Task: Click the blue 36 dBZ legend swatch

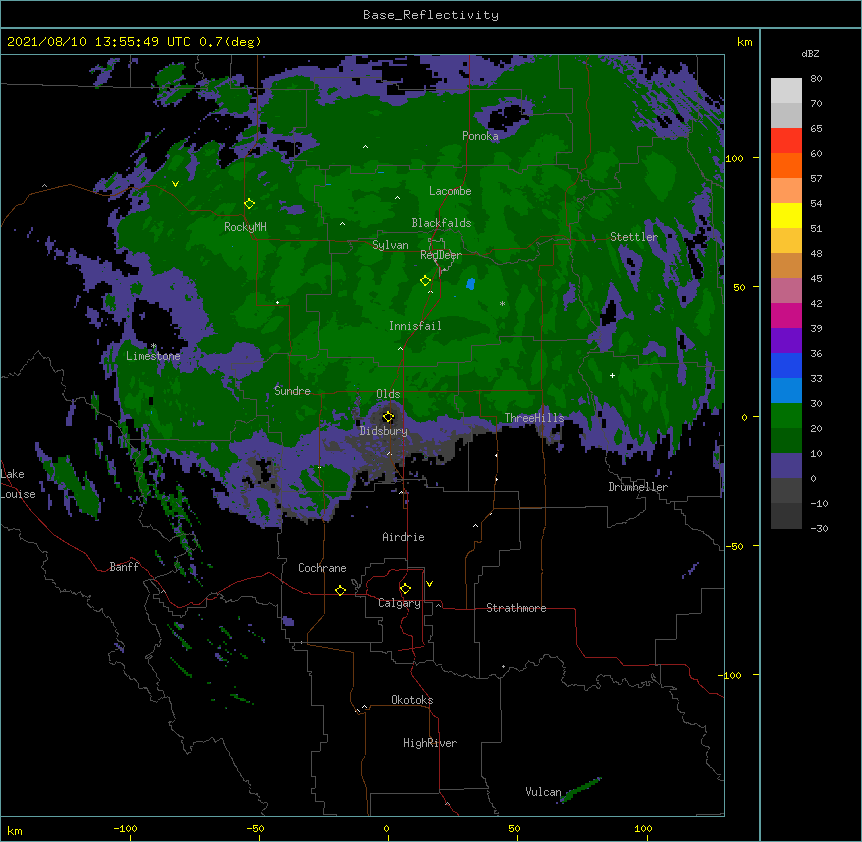Action: (x=786, y=365)
